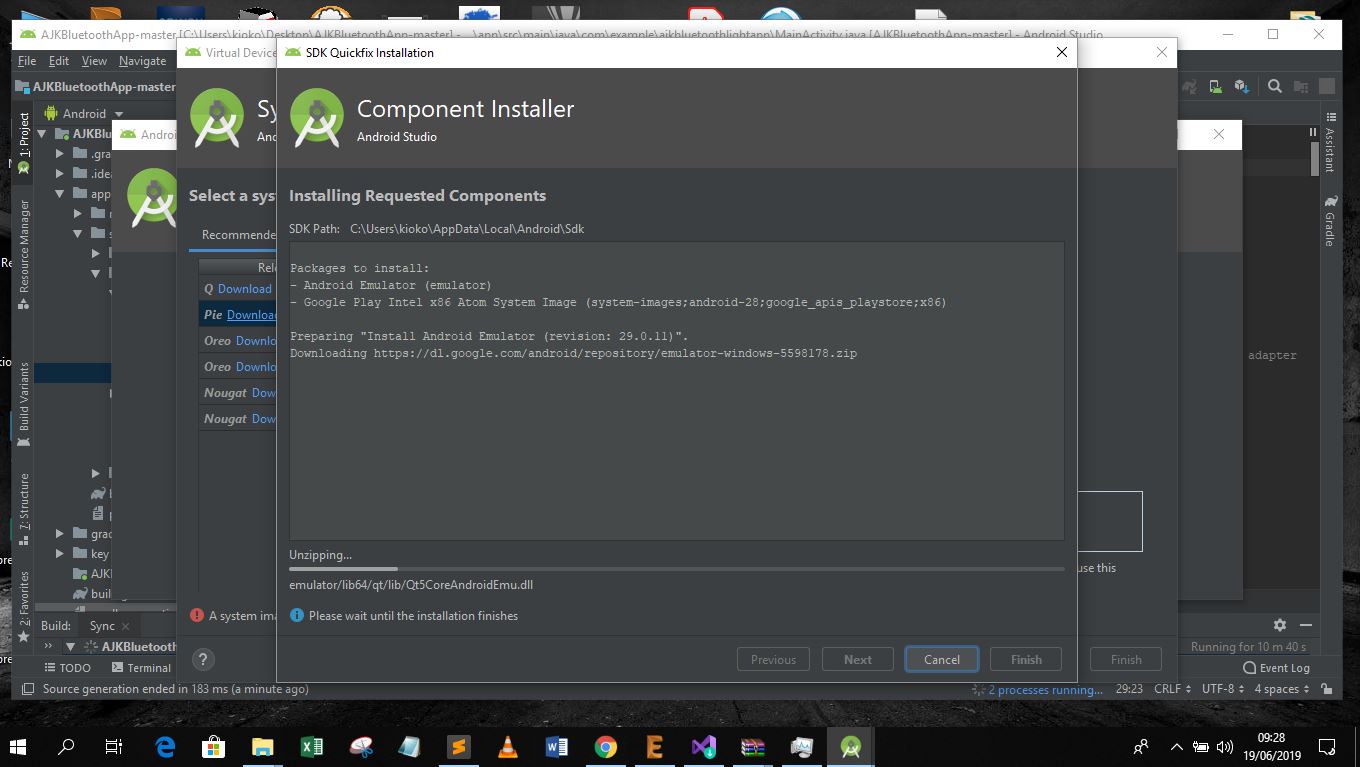Open help with the question mark button
This screenshot has height=767, width=1360.
(x=203, y=659)
